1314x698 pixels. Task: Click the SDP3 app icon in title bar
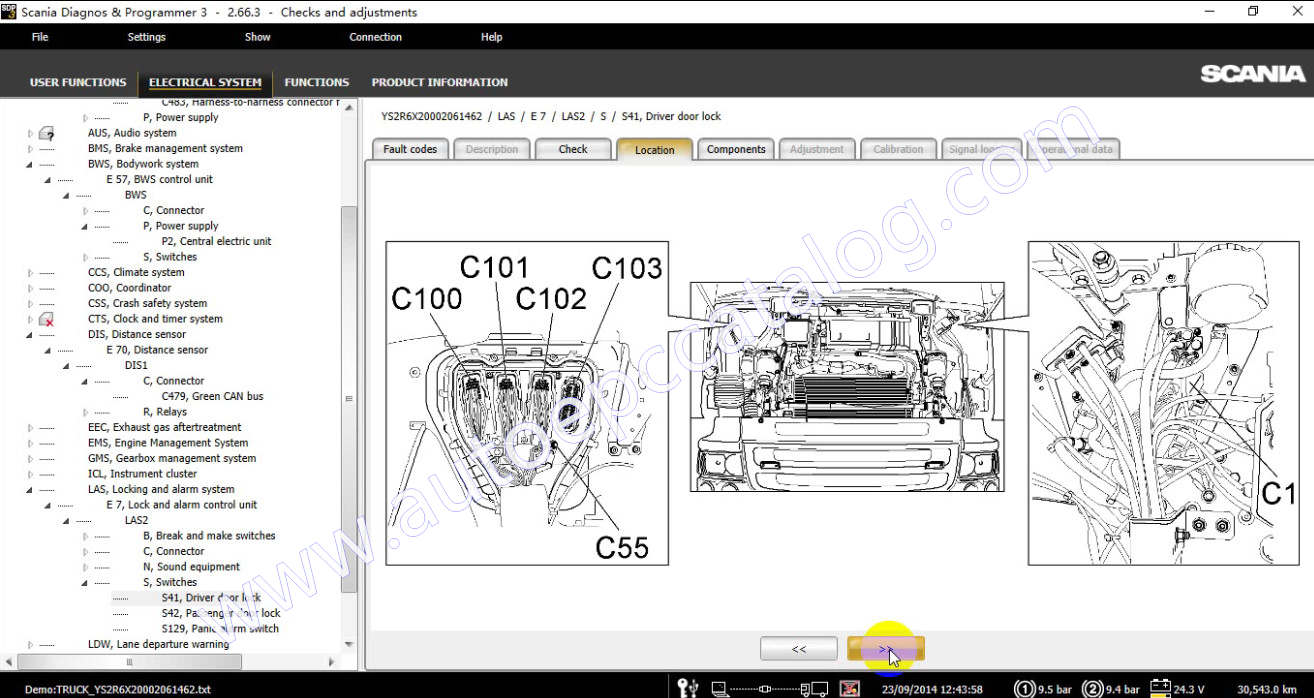[9, 11]
